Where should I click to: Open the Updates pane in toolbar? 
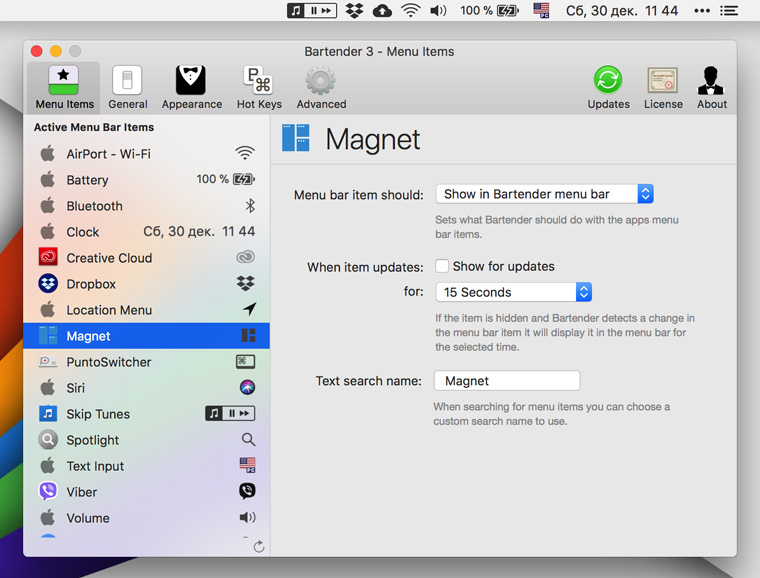pos(608,88)
